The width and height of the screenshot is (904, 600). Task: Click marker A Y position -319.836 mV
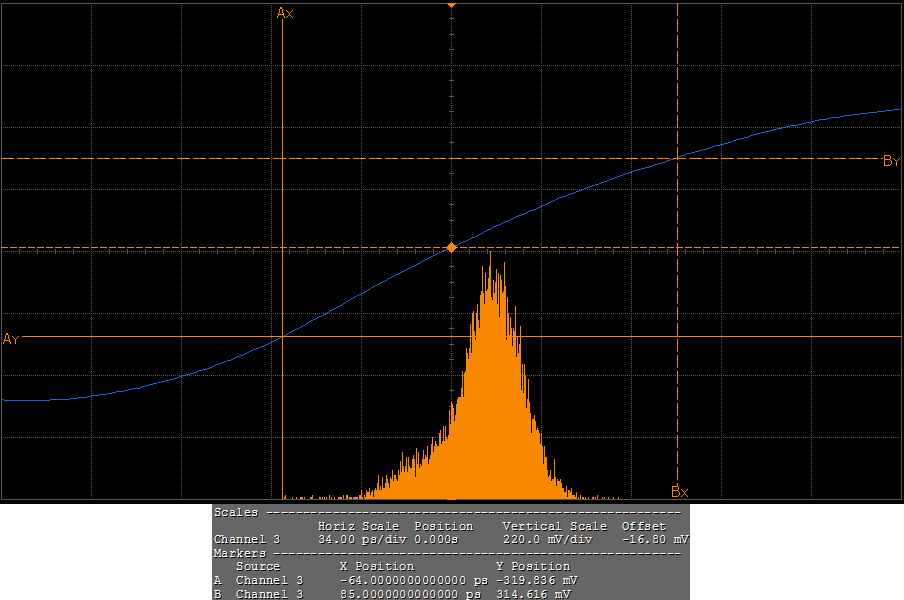coord(536,580)
